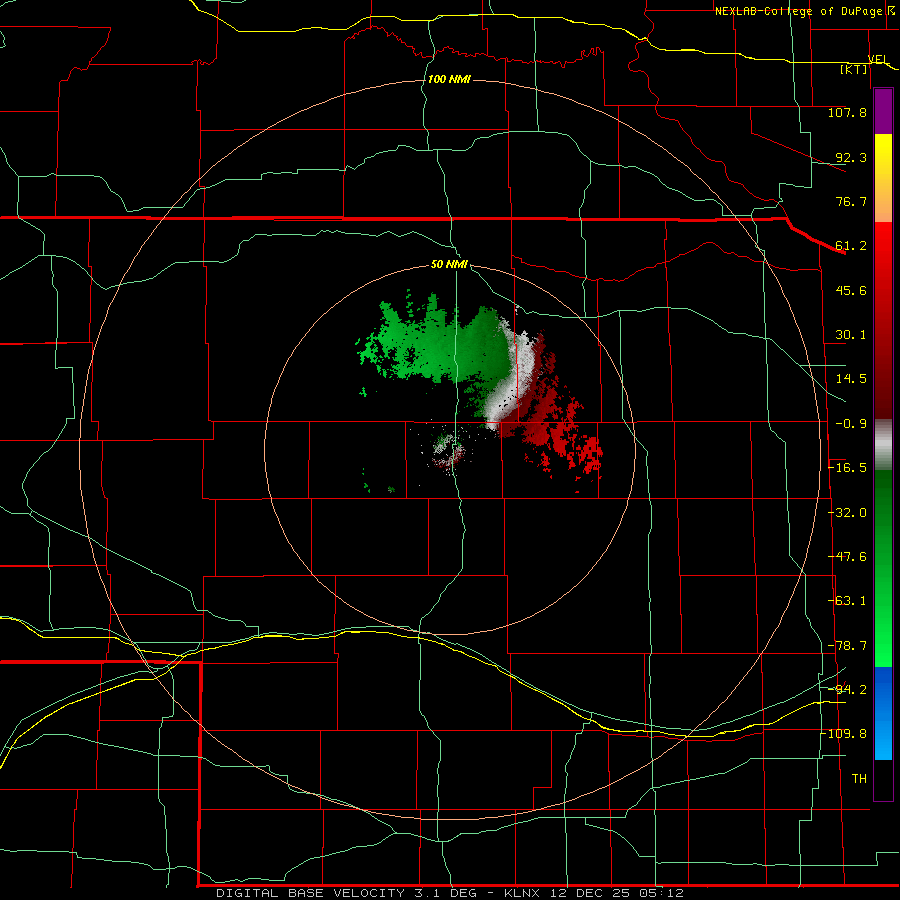Click the purple color bar segment
This screenshot has width=900, height=900.
point(883,112)
